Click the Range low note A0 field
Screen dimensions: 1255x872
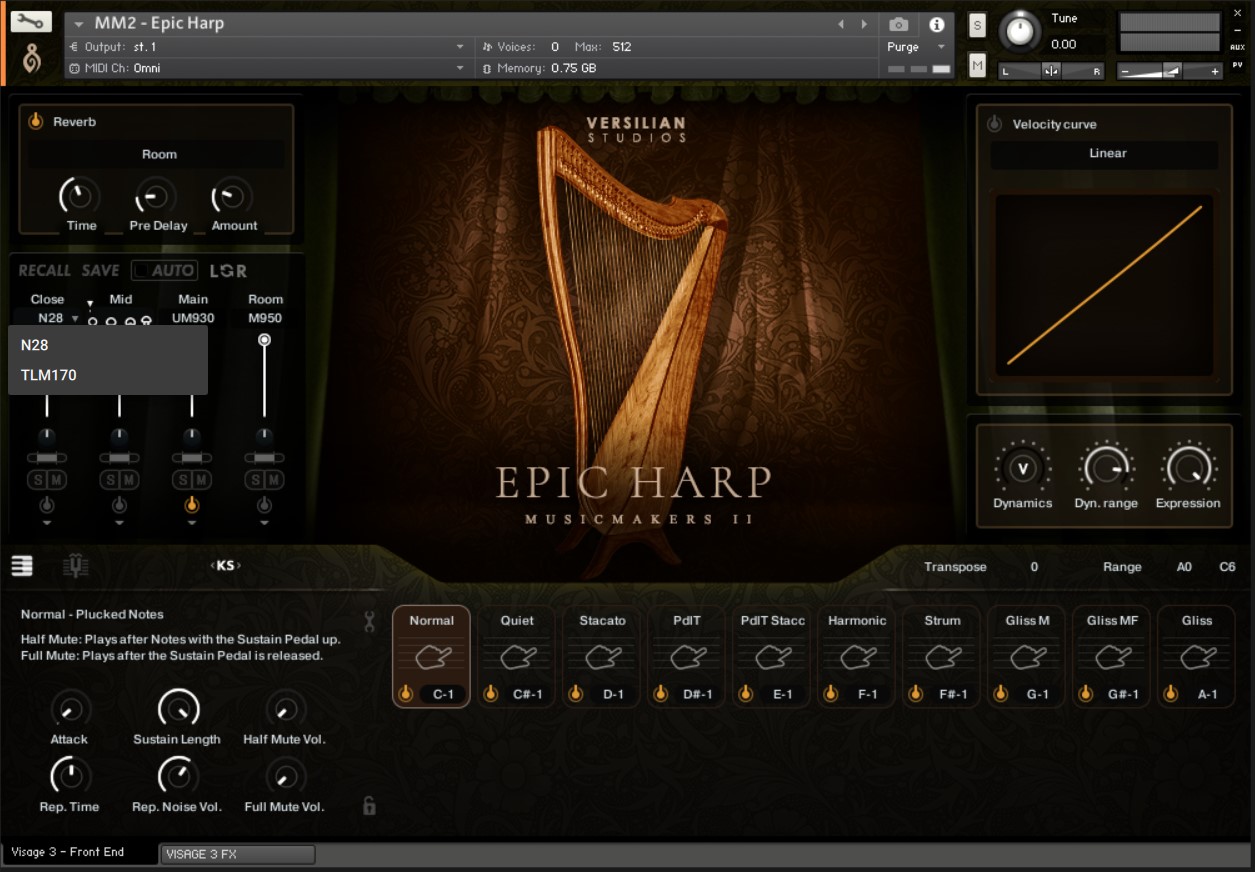click(x=1184, y=567)
